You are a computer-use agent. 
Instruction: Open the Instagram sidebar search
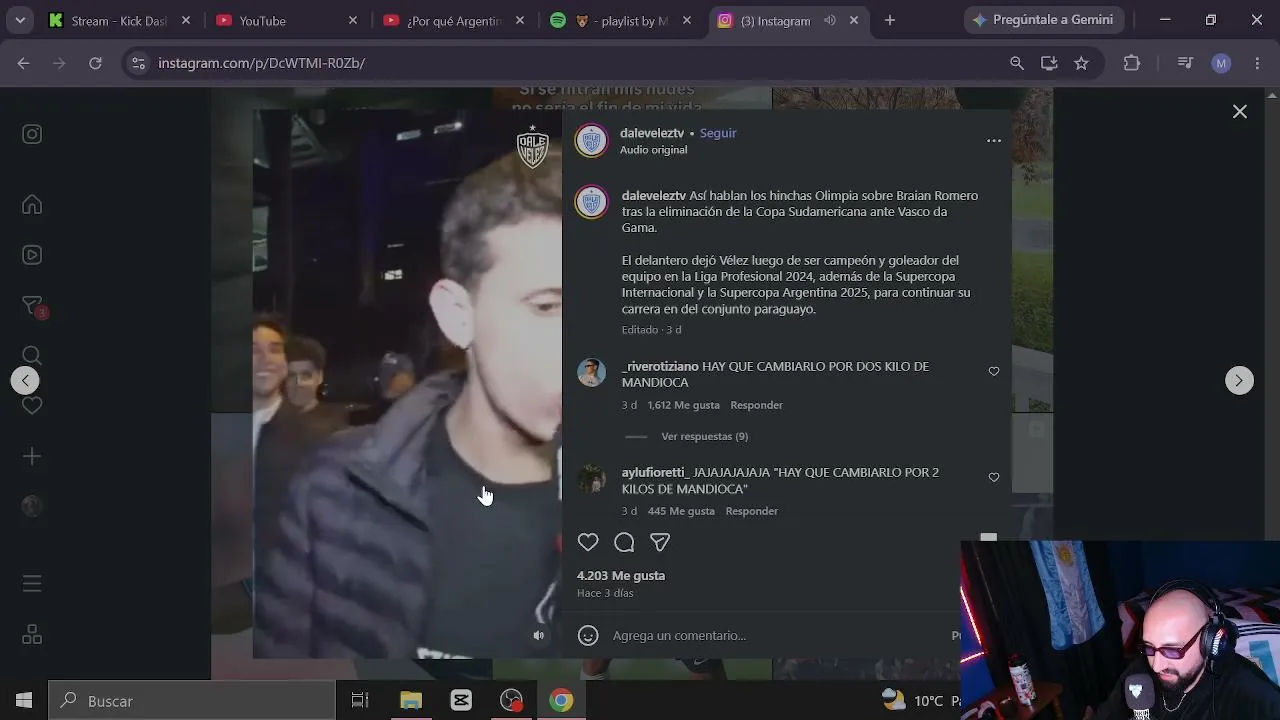point(32,356)
